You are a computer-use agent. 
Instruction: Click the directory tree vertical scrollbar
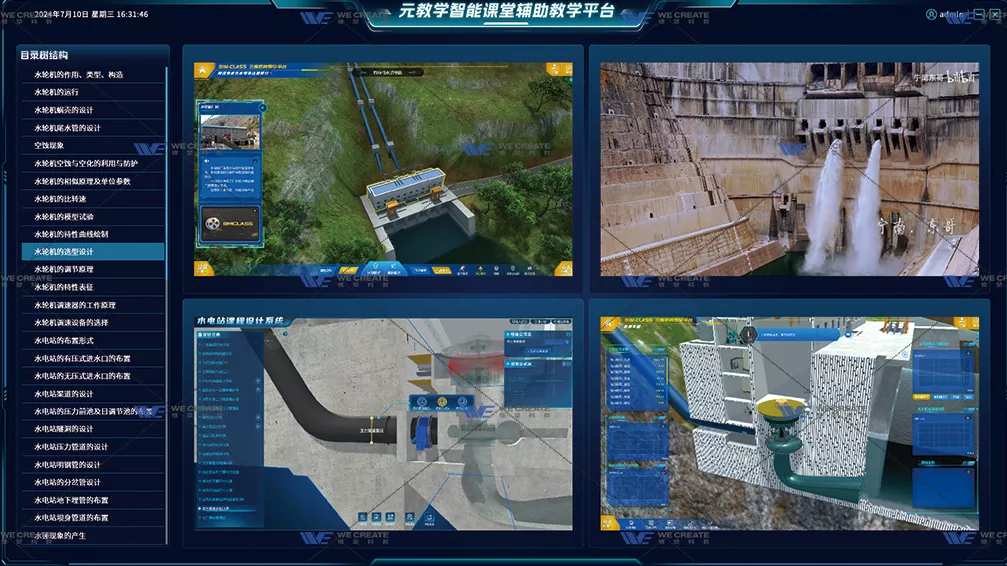[166, 173]
